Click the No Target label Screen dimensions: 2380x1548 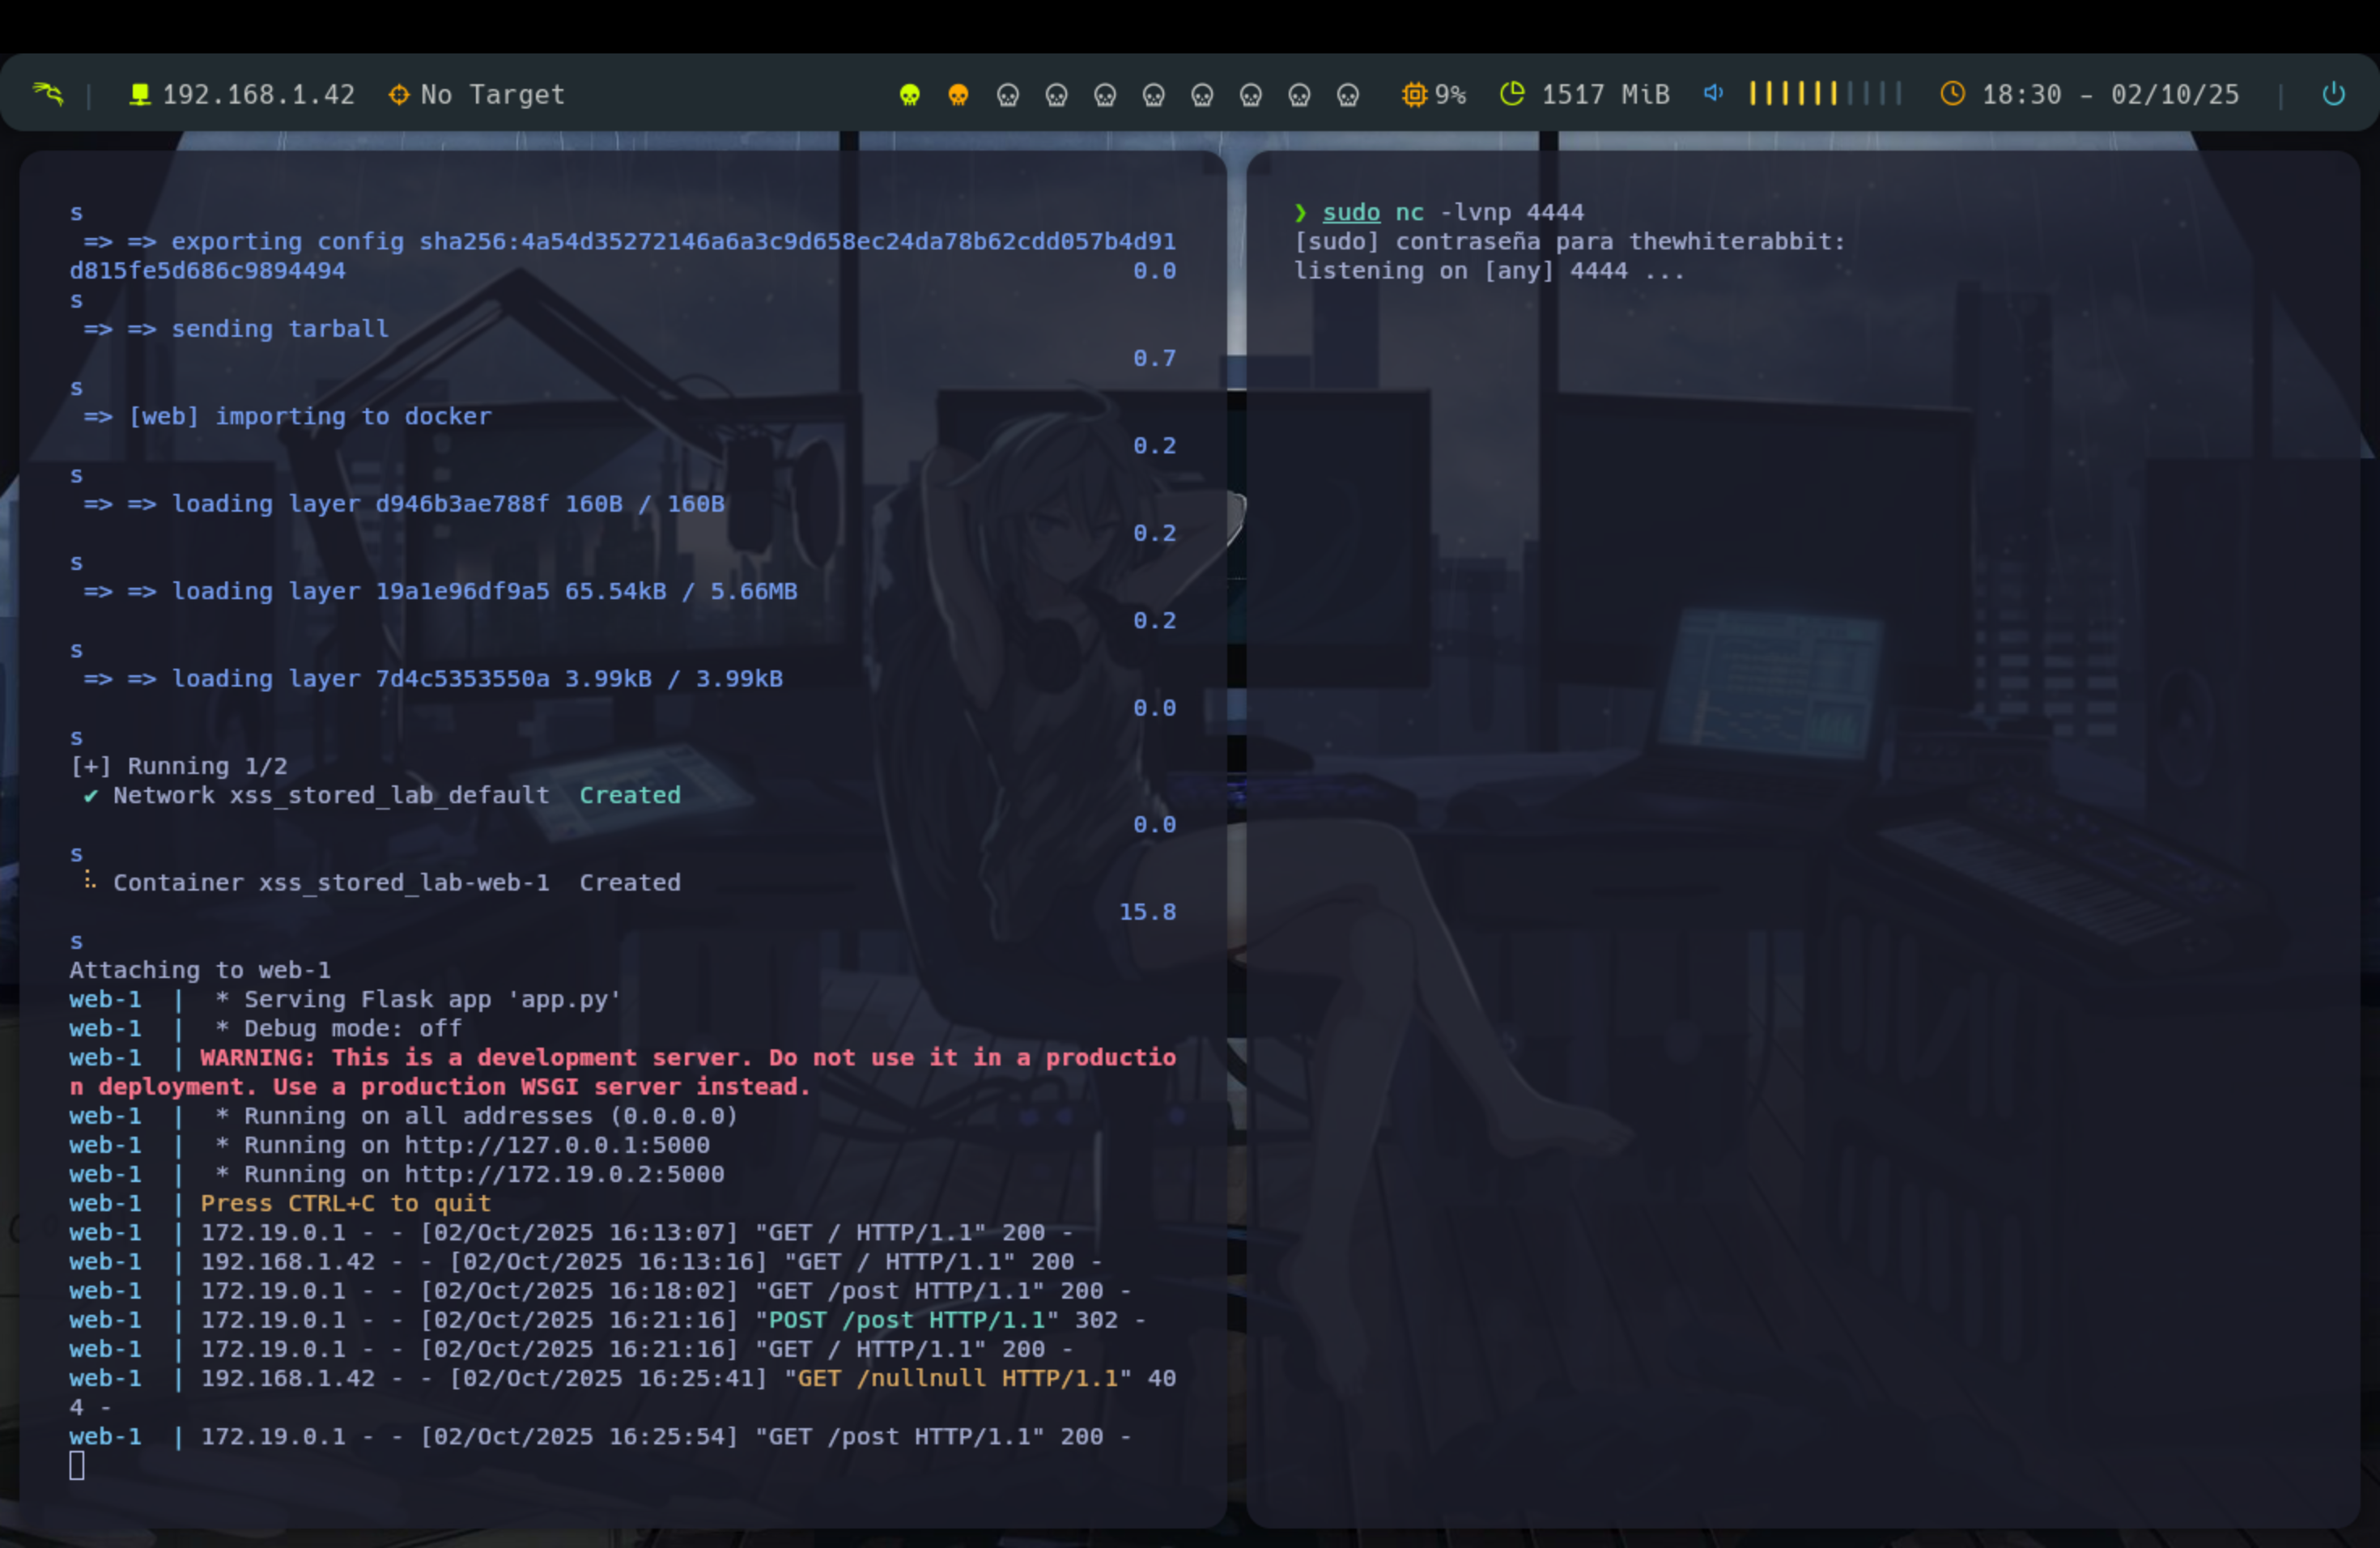pos(492,94)
